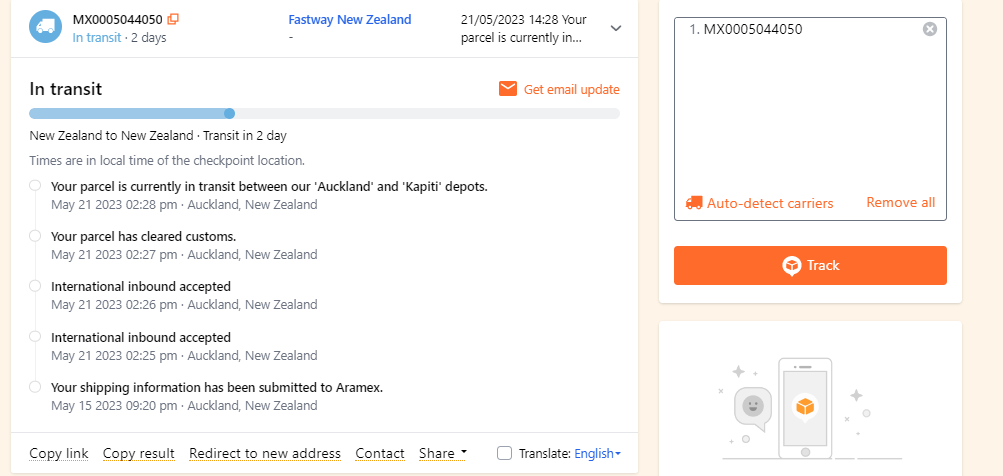Click the Copy link option
The width and height of the screenshot is (1003, 476).
(x=59, y=453)
